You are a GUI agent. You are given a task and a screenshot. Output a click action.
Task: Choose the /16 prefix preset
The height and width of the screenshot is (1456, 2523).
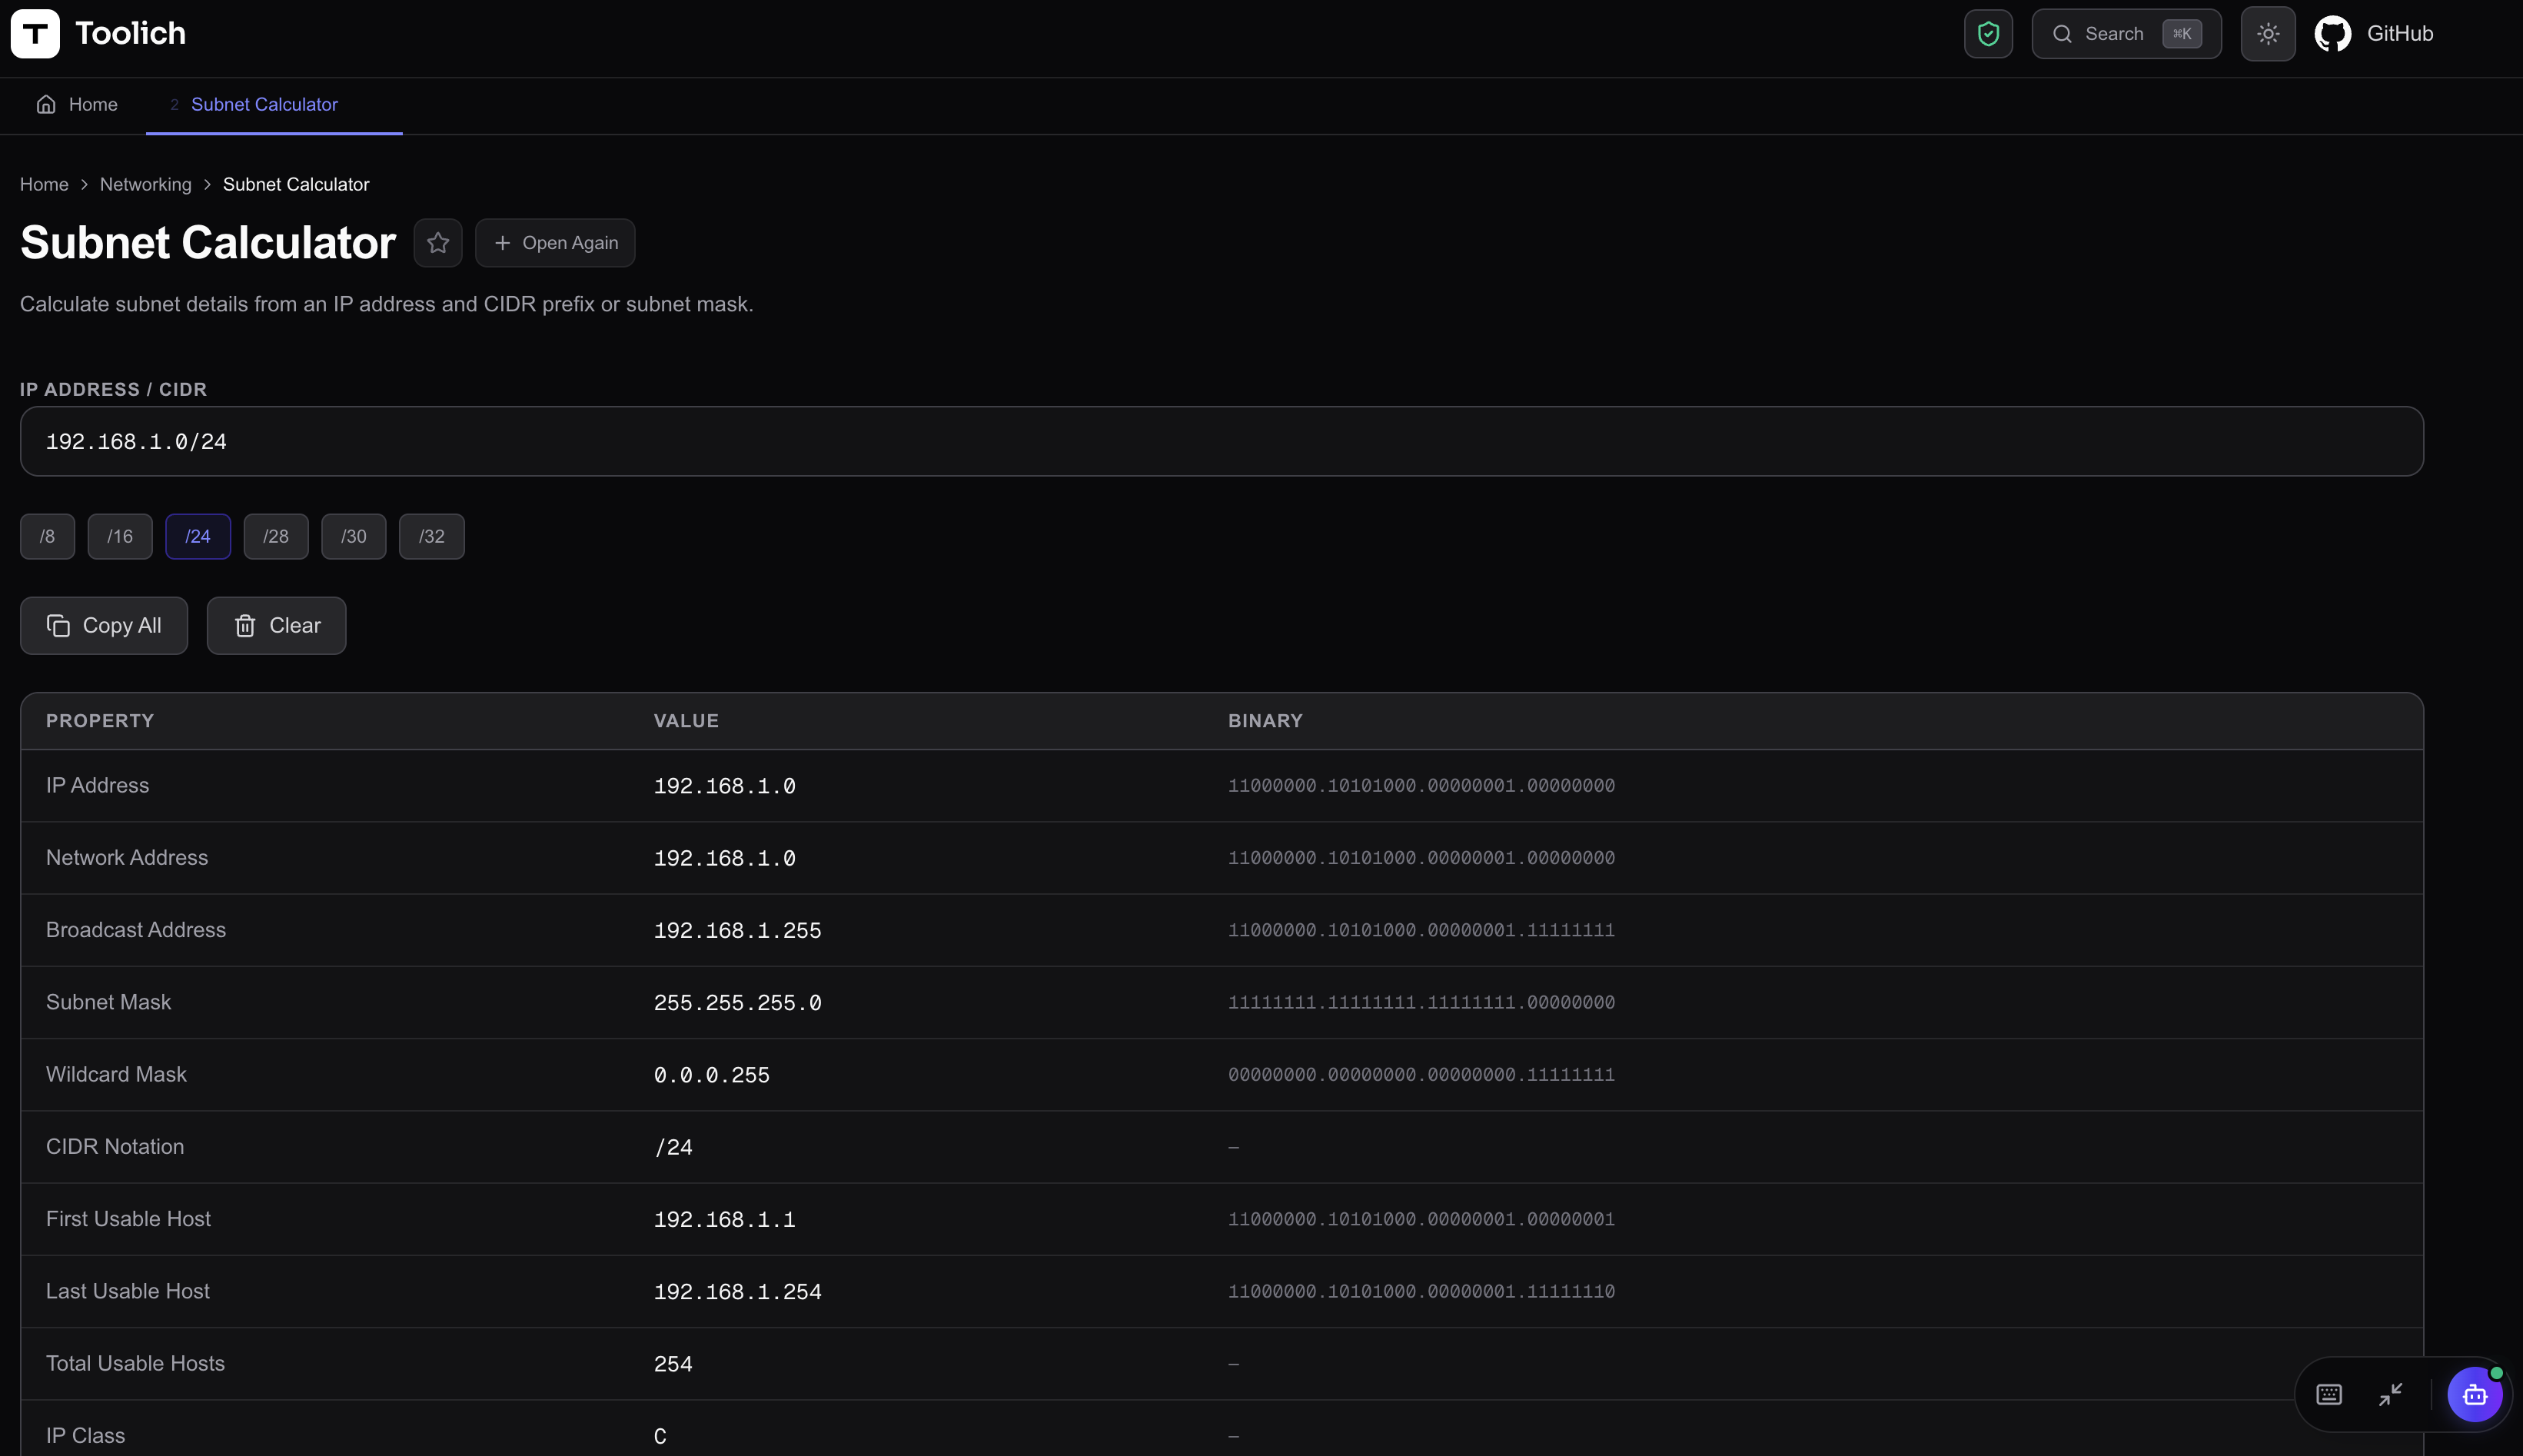coord(120,537)
